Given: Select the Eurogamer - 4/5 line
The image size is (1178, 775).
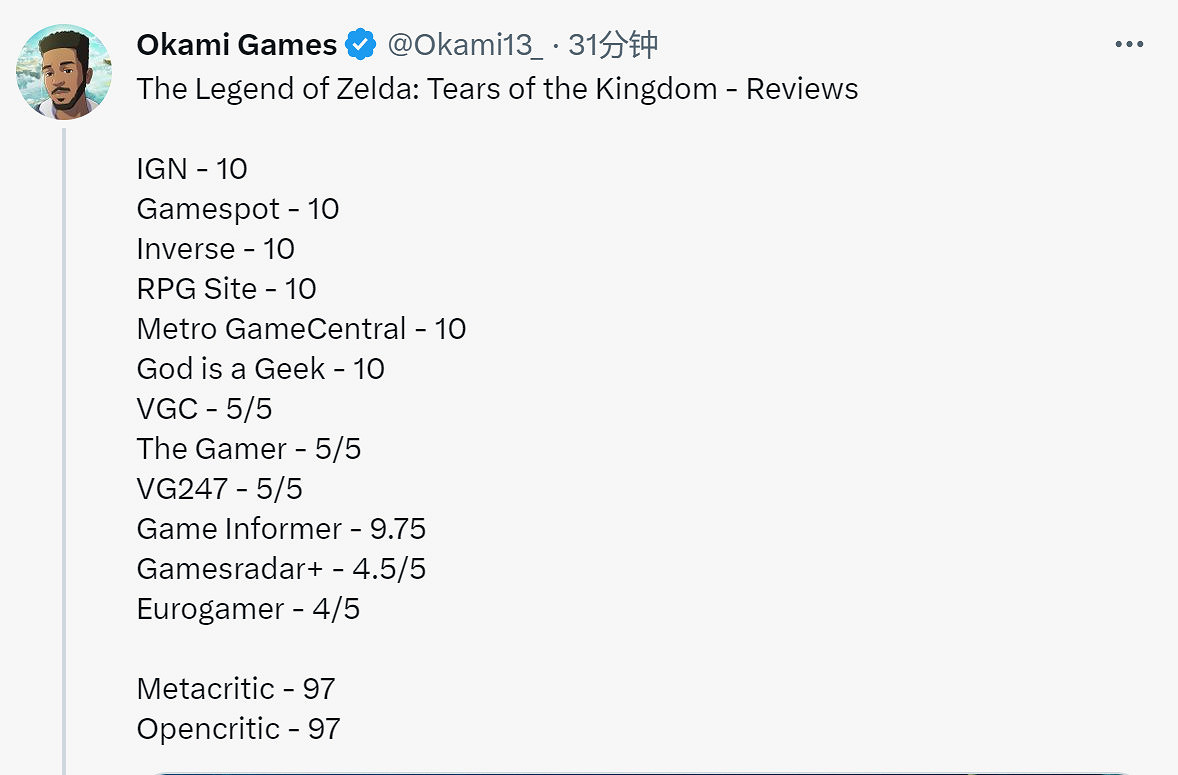Looking at the screenshot, I should [248, 609].
